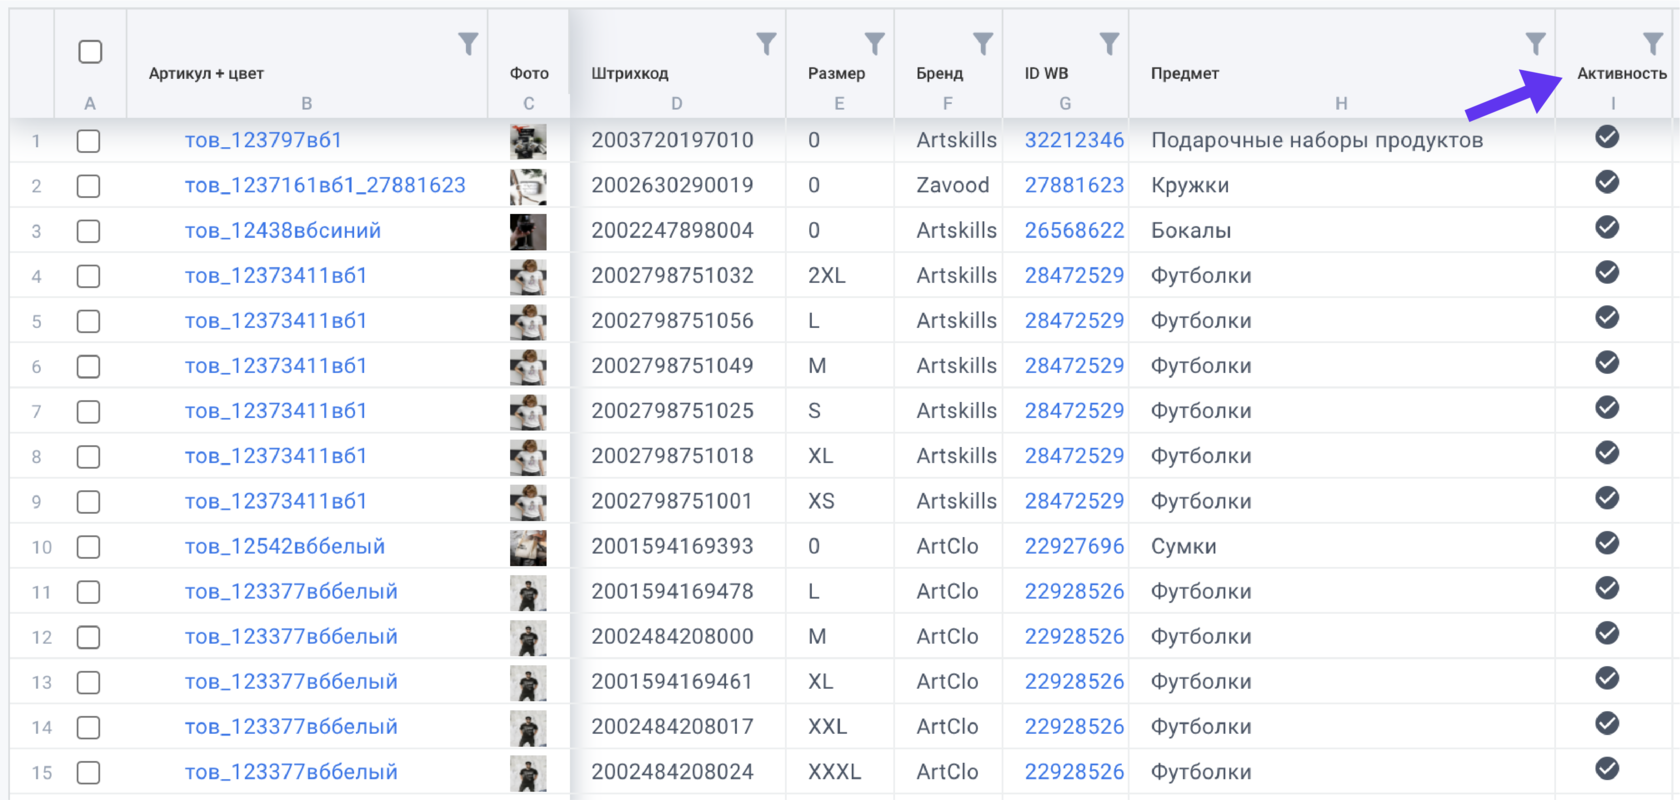Click article link тов_12438вбсиний
The image size is (1680, 800).
click(283, 231)
